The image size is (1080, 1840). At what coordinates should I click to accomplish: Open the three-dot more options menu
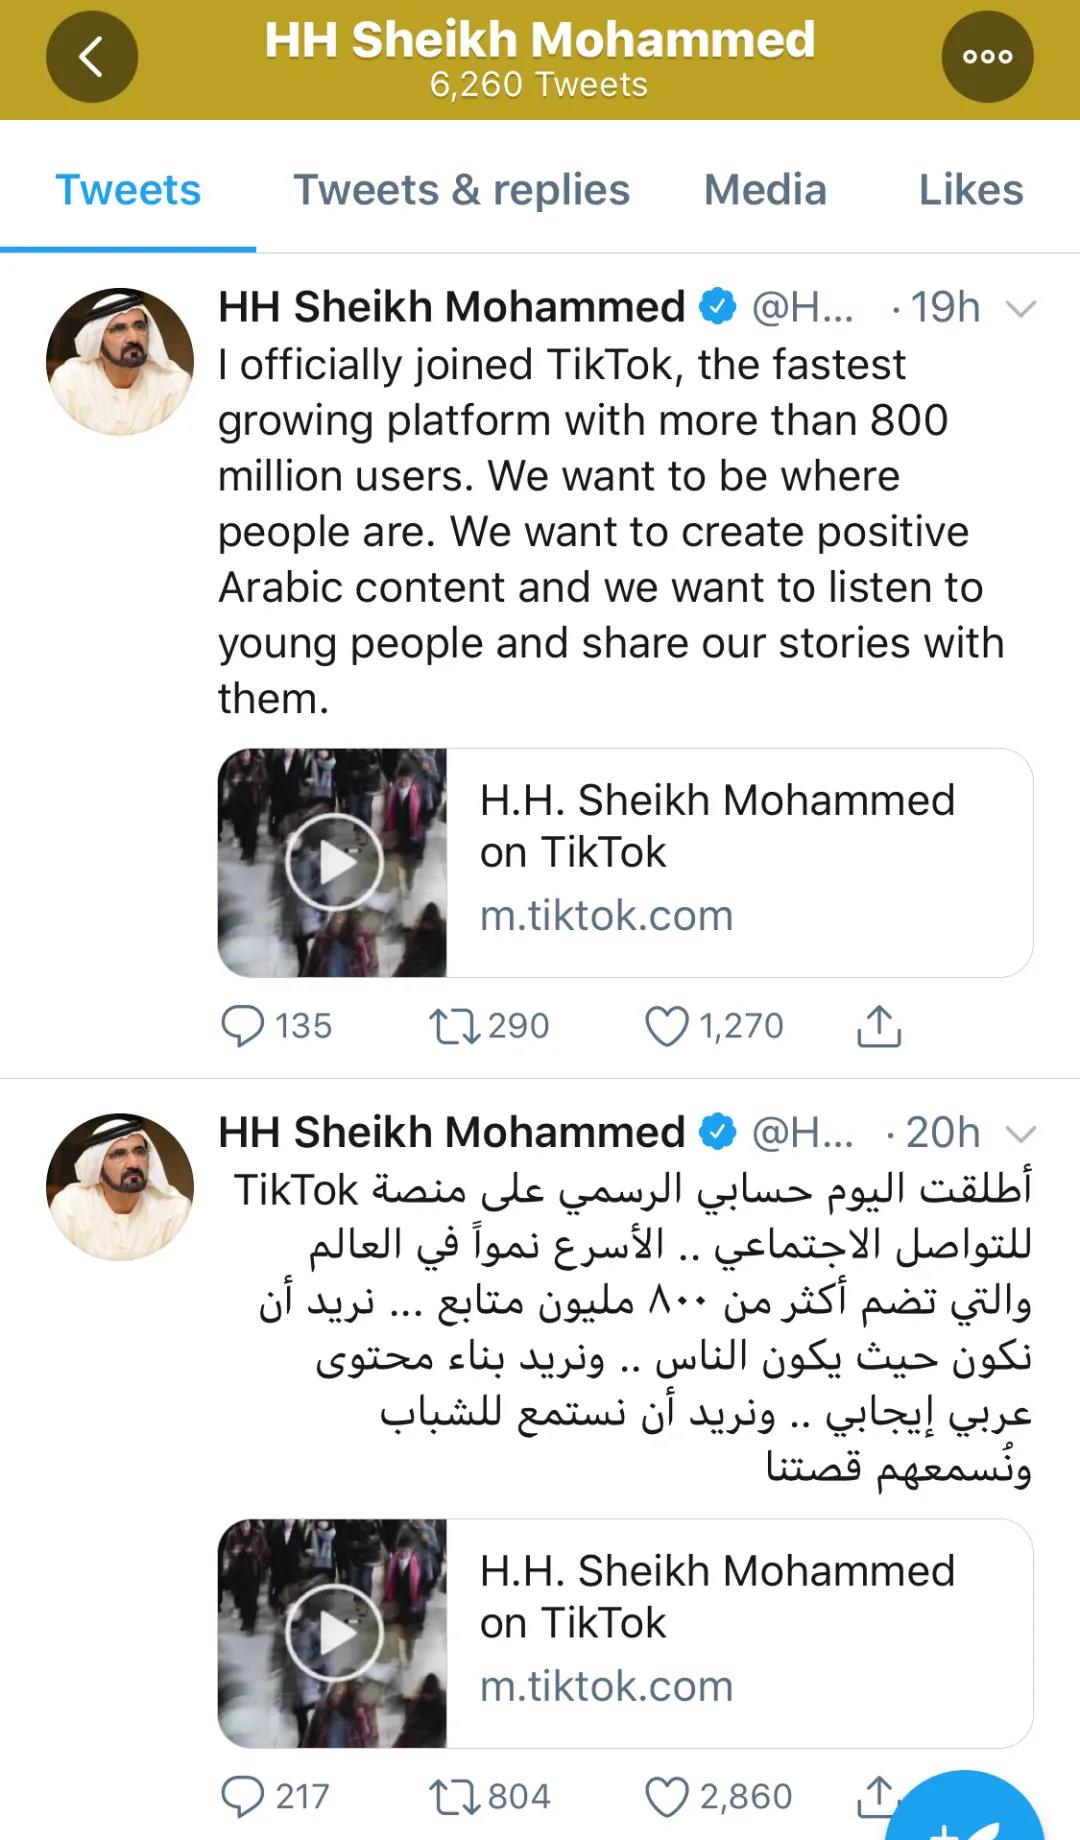tap(987, 56)
